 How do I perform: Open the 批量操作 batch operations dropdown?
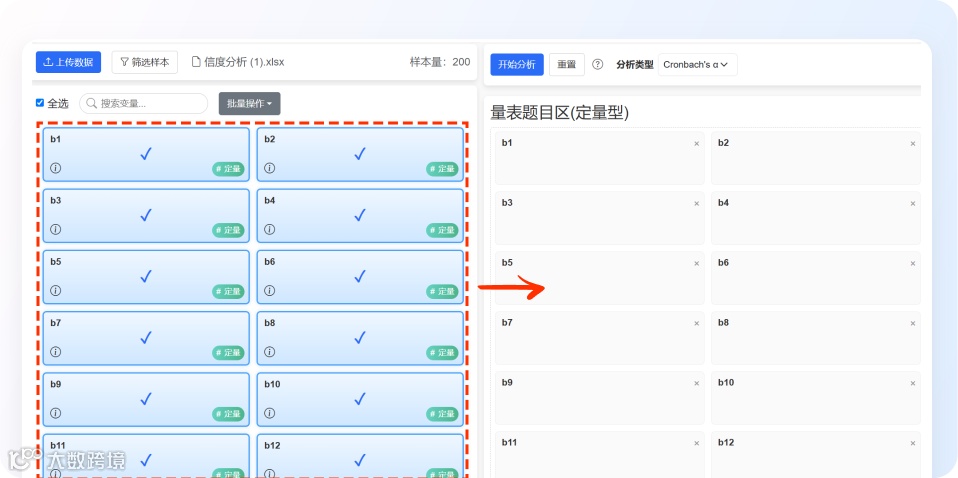click(x=249, y=103)
